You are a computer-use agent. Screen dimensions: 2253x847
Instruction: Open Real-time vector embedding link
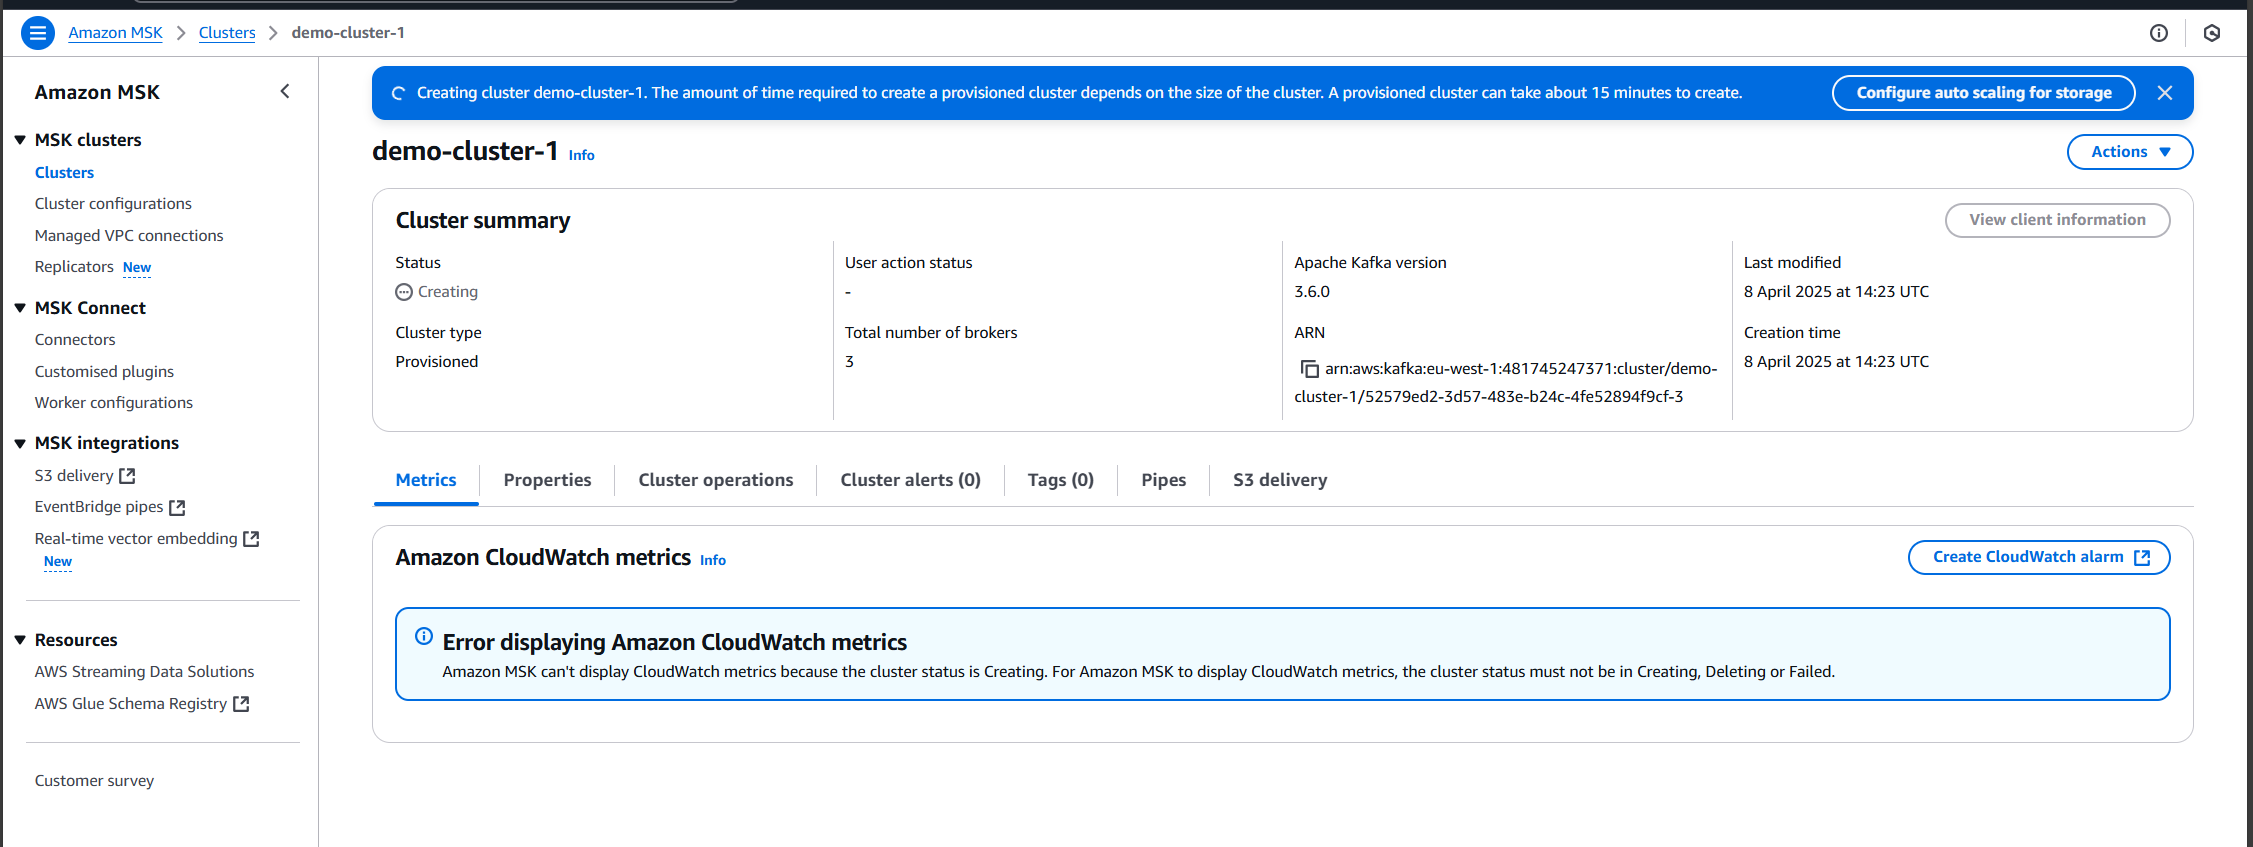147,539
